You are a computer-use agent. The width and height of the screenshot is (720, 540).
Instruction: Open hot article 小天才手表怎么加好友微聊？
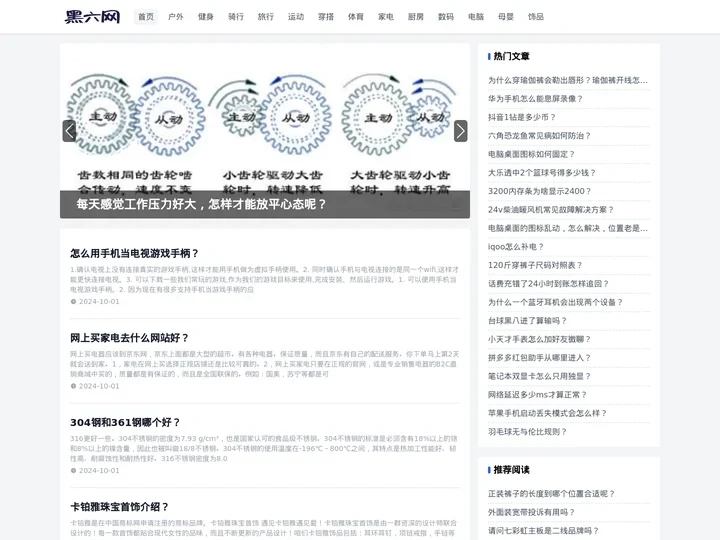[x=540, y=339]
